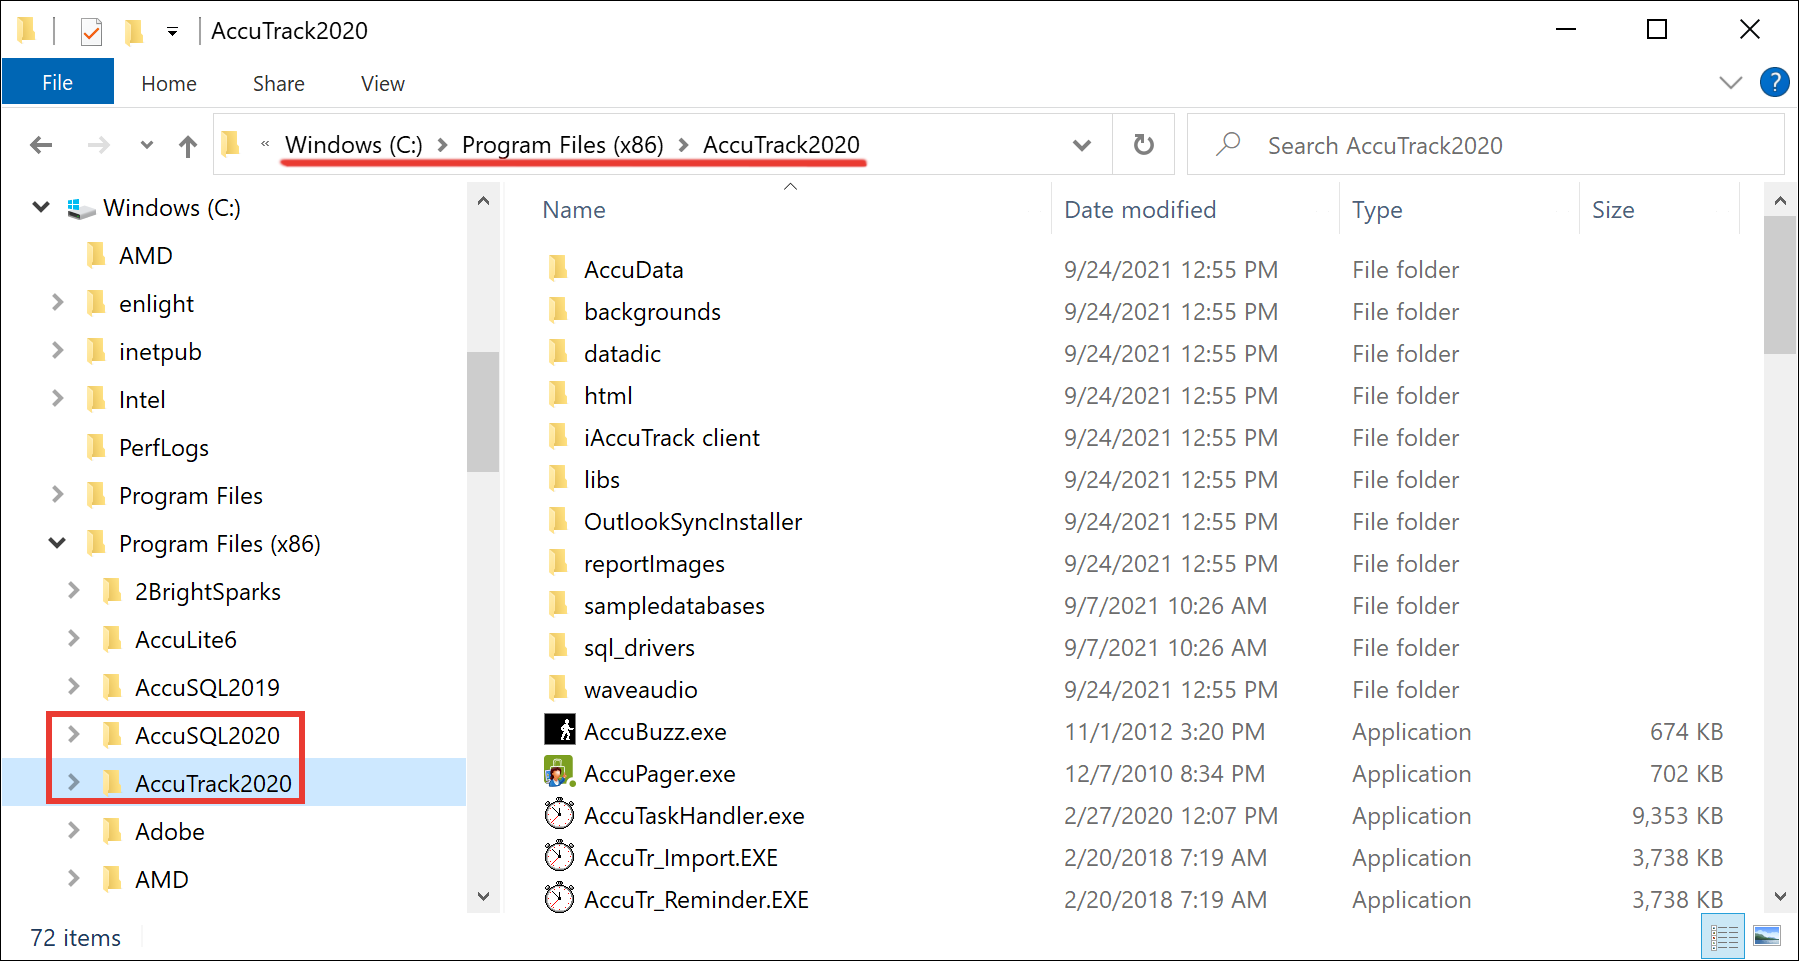
Task: Click the iAccuTrack client folder icon
Action: tap(559, 436)
